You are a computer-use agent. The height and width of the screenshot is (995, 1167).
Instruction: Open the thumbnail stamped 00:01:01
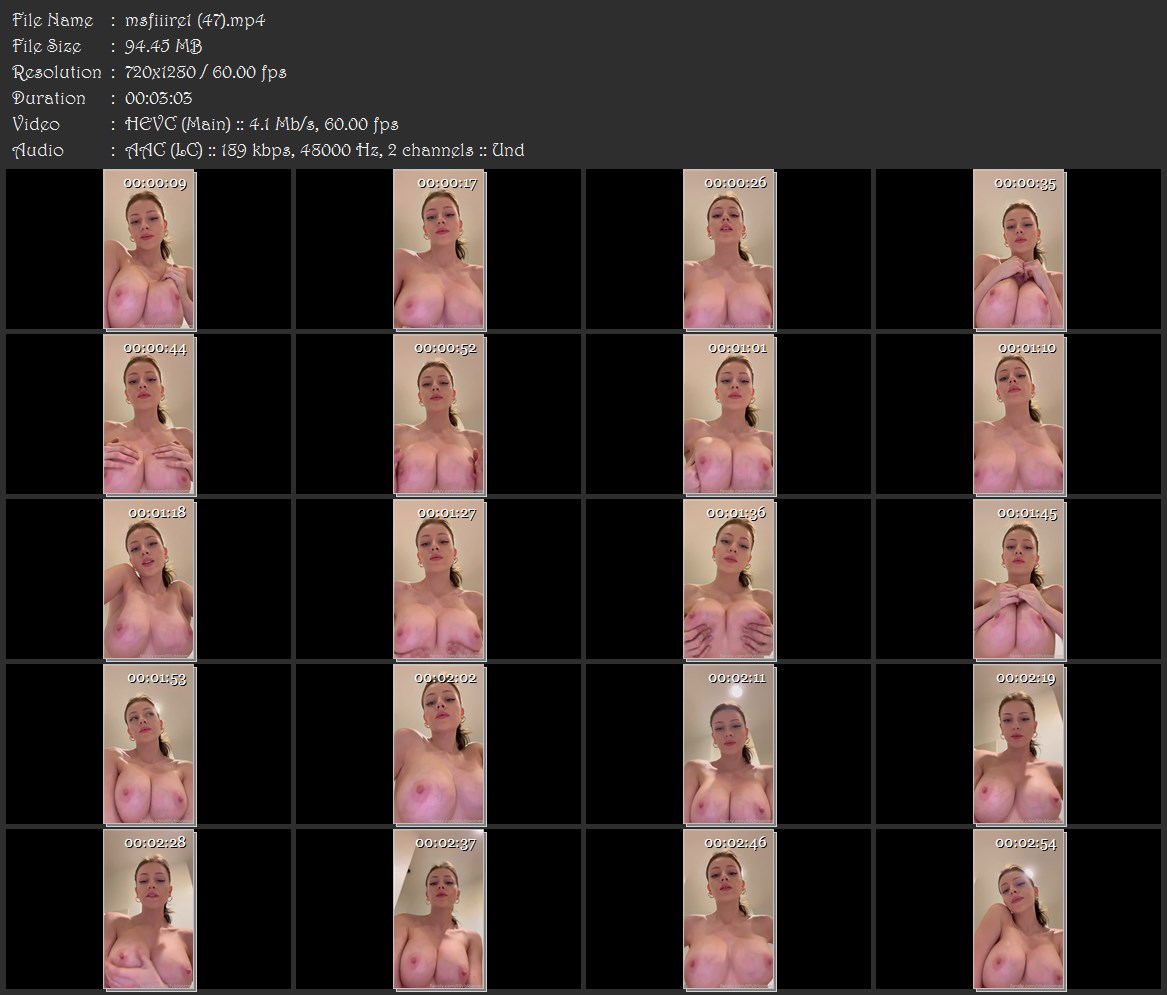pos(729,415)
